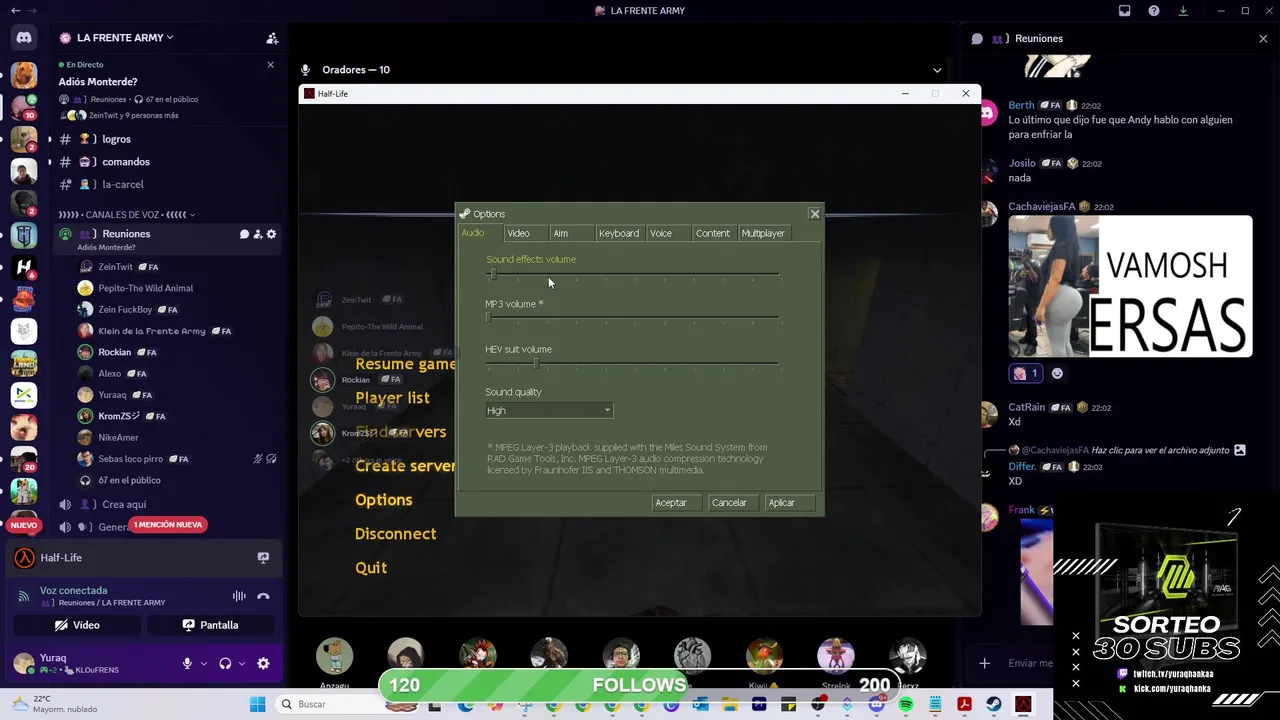Disconnect from voice with hang-up icon
This screenshot has width=1280, height=720.
[x=263, y=596]
